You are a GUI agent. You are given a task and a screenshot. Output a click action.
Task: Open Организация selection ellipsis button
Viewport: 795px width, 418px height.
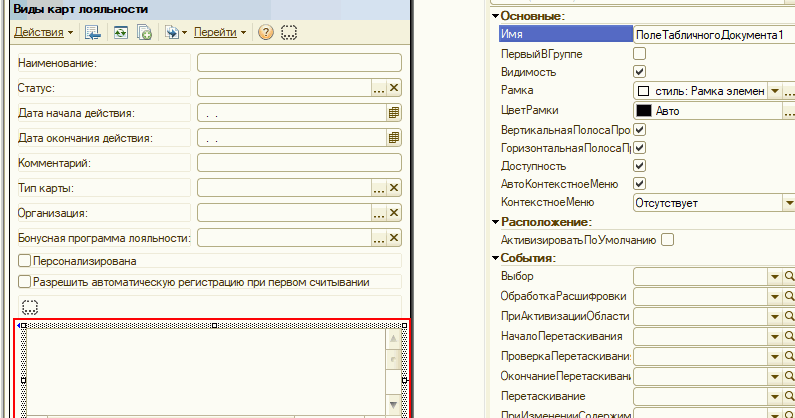pos(379,213)
